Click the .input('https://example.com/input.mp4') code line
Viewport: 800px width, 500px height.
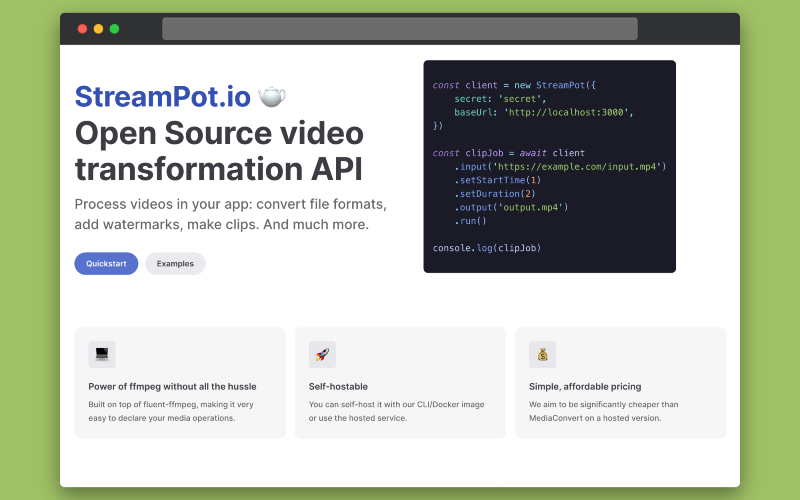coord(560,166)
